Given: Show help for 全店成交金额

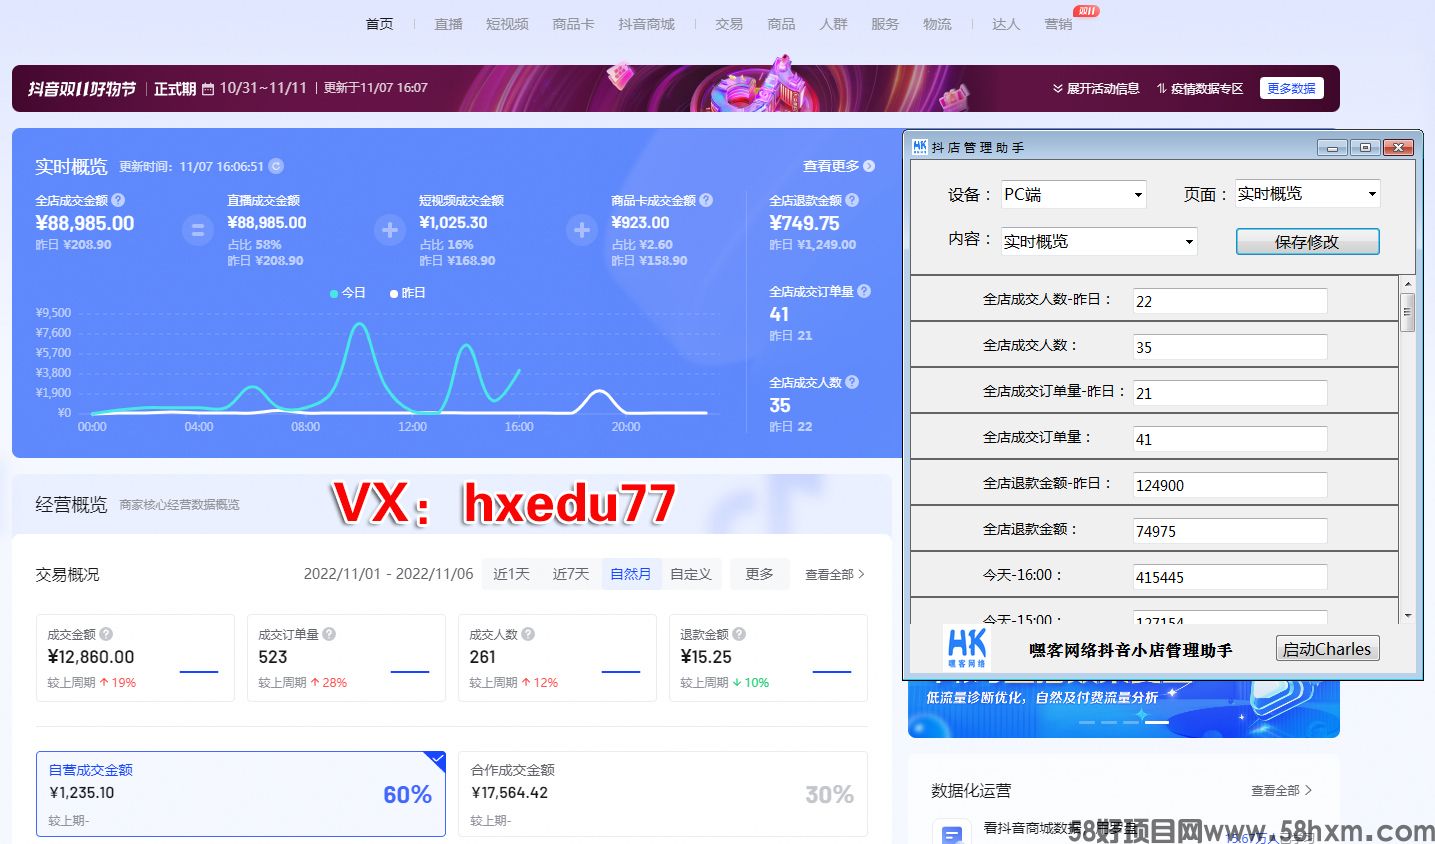Looking at the screenshot, I should 118,200.
